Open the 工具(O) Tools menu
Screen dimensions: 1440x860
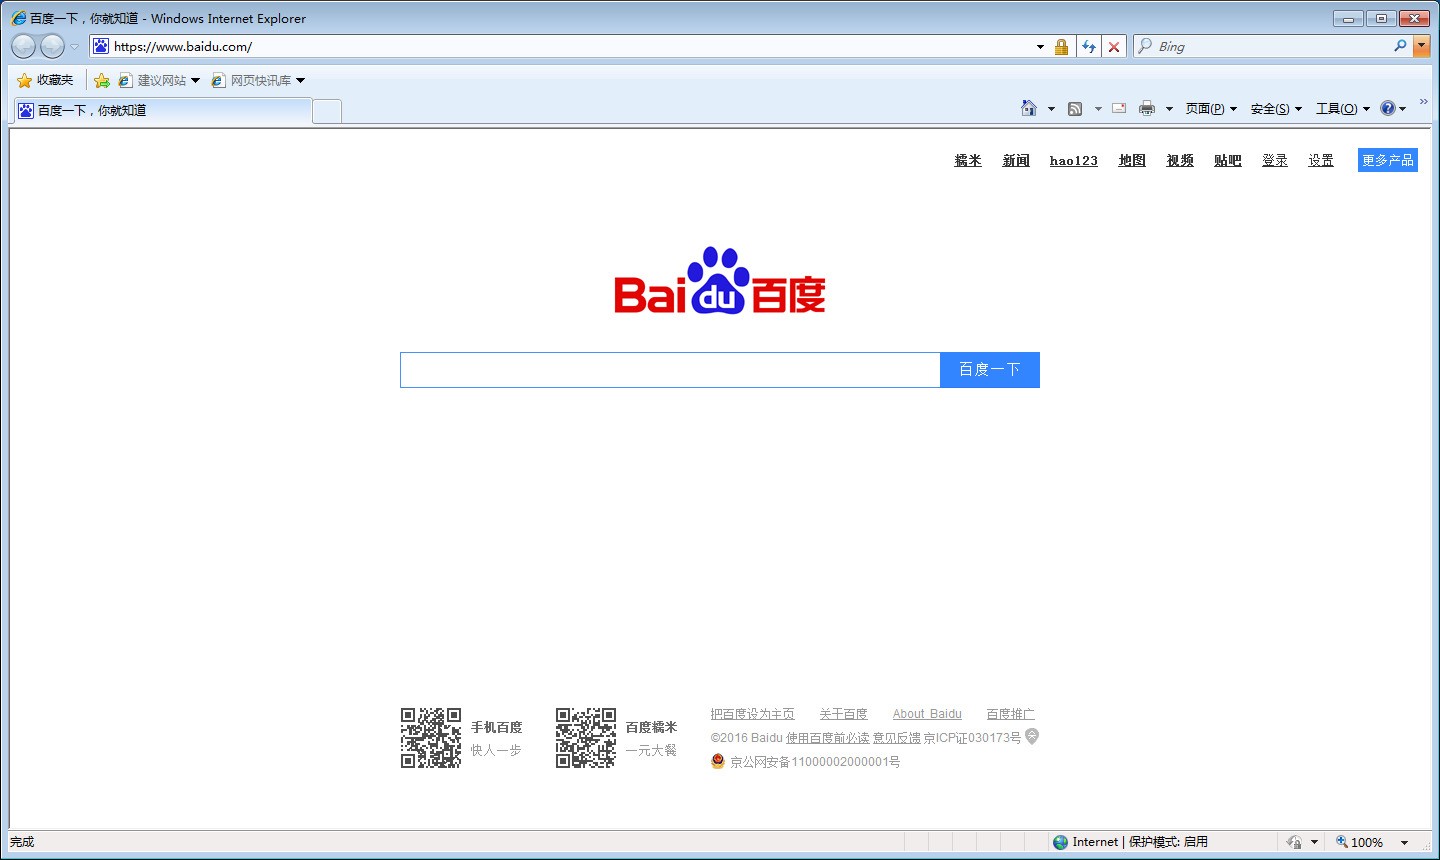(1342, 109)
